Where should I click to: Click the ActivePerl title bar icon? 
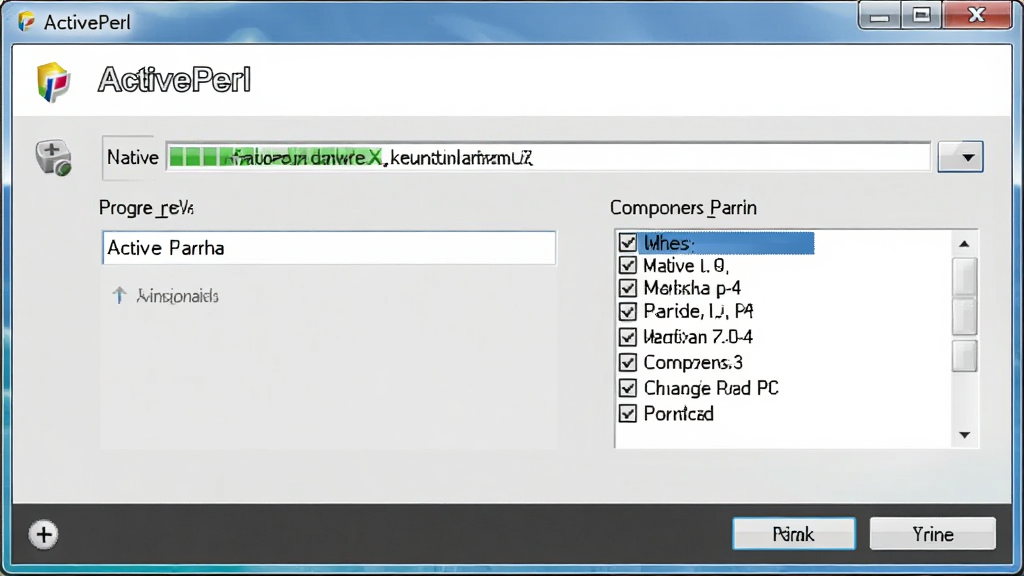[x=26, y=22]
